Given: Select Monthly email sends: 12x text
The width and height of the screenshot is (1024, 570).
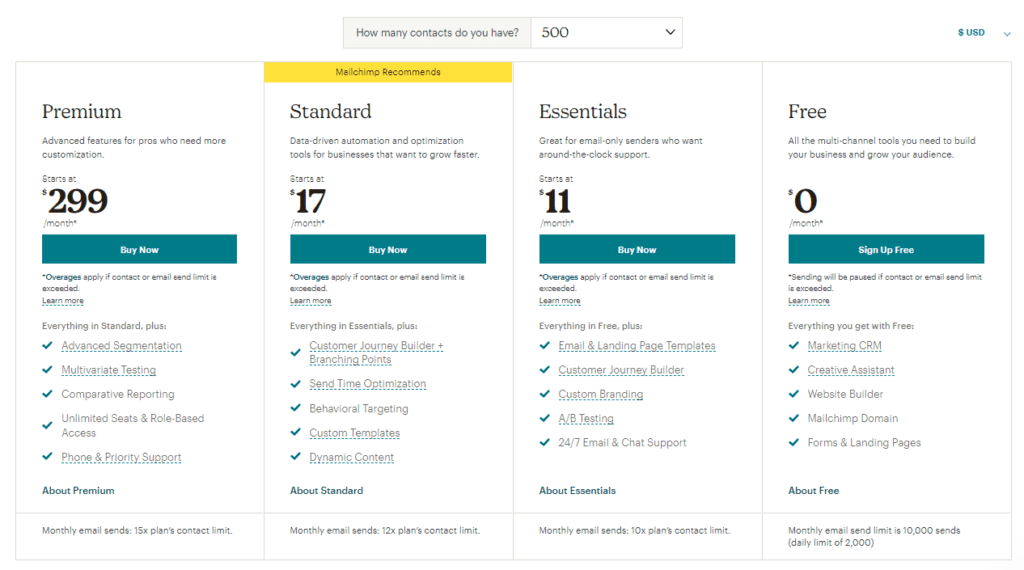Looking at the screenshot, I should pos(385,531).
